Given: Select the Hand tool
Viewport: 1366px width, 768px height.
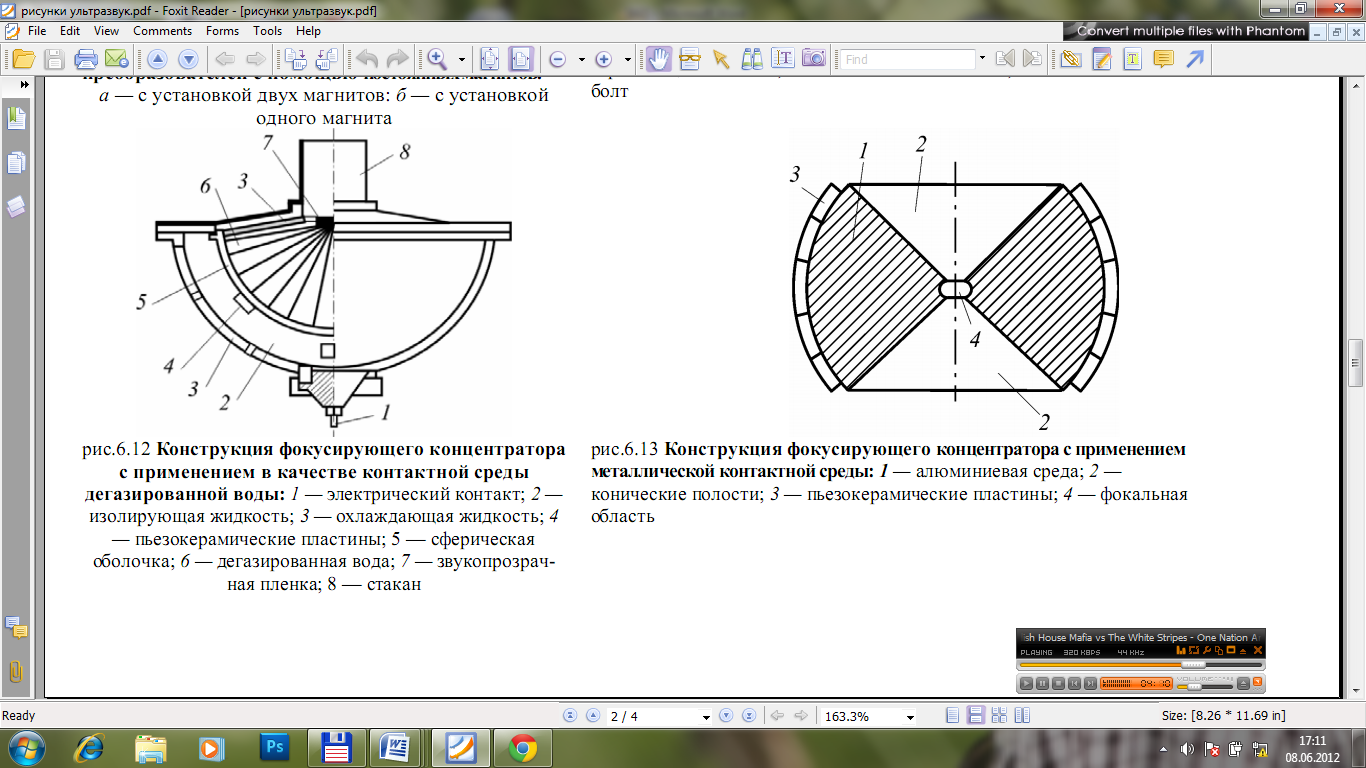Looking at the screenshot, I should (658, 58).
